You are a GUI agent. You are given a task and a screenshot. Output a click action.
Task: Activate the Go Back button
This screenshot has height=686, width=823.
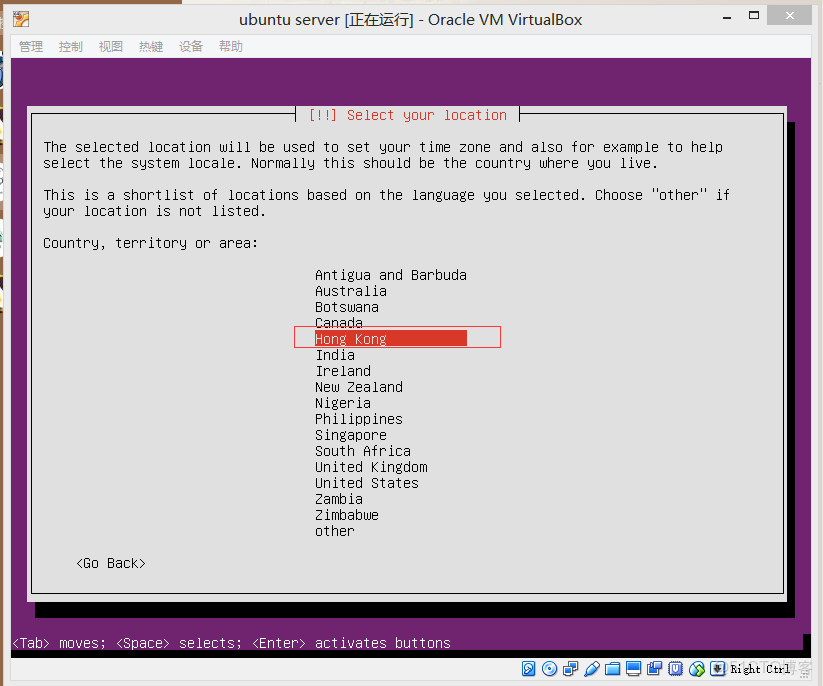click(111, 563)
